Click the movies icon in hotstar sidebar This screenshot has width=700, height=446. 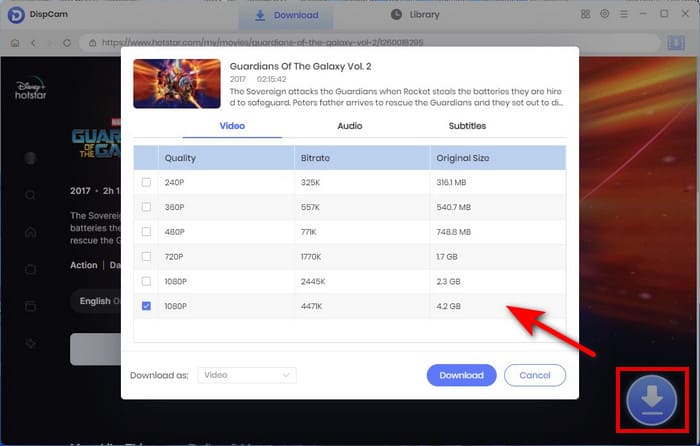30,306
